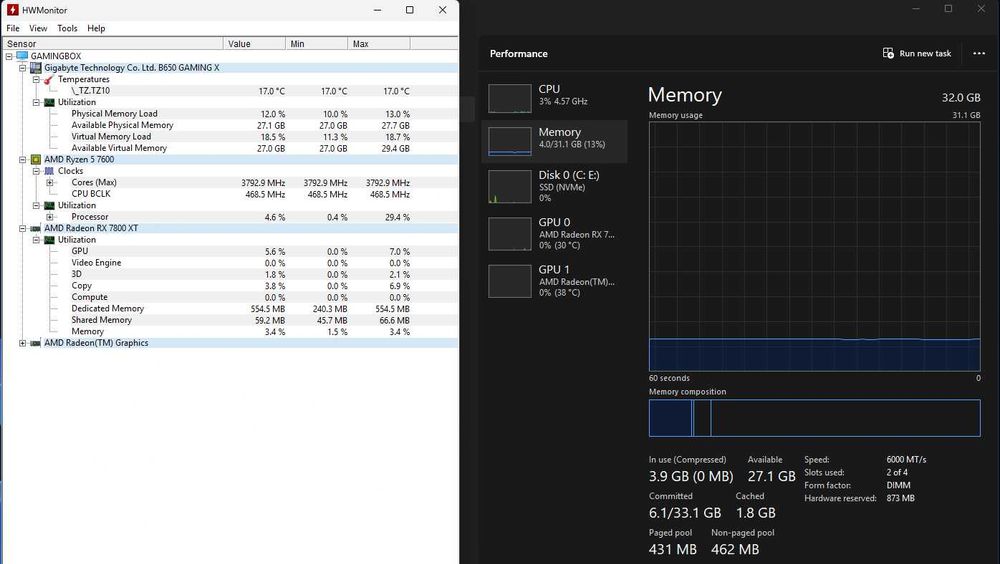
Task: Expand the AMD Radeon(TM) Graphics node
Action: coord(22,343)
